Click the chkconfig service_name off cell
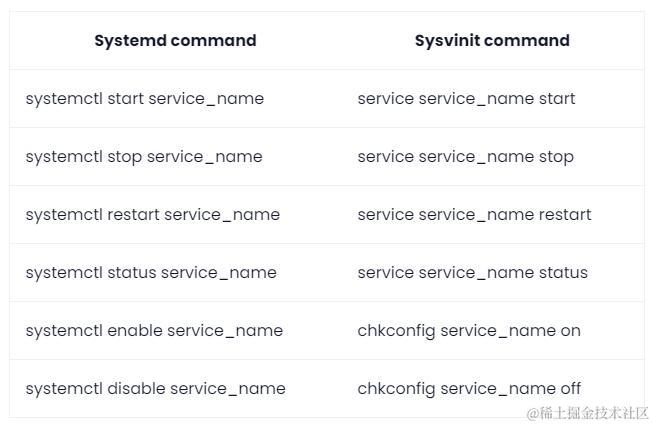 click(469, 389)
